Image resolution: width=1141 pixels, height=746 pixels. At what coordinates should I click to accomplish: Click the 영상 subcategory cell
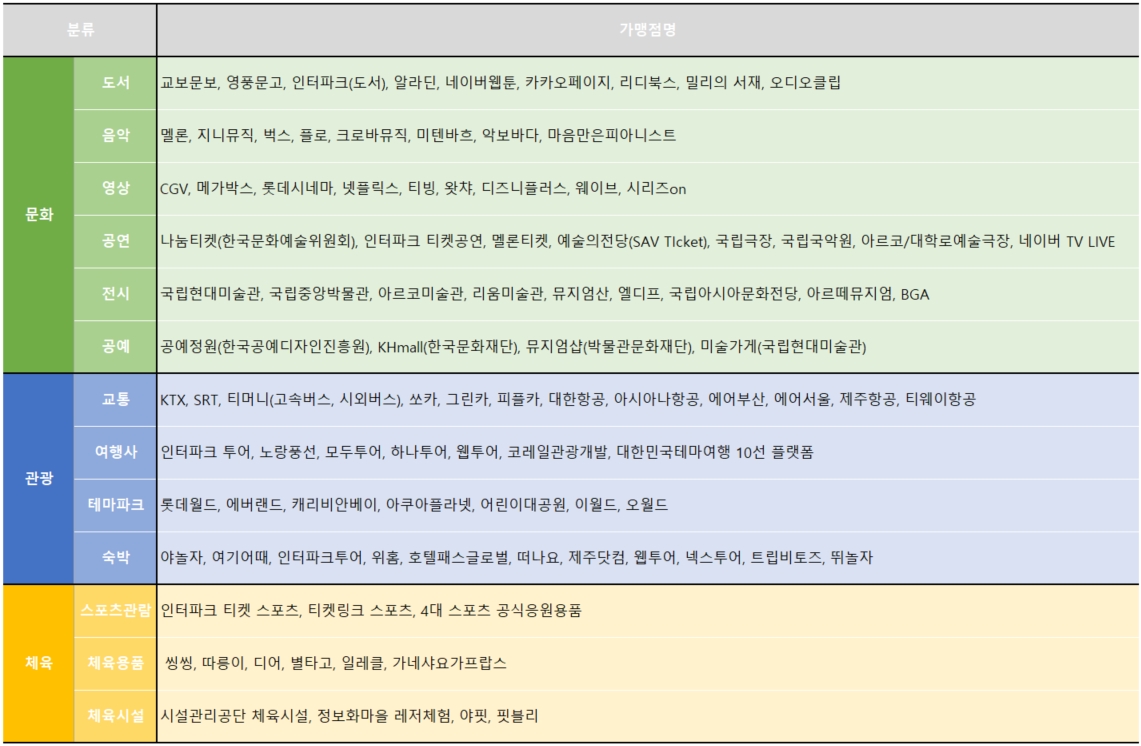[x=115, y=189]
